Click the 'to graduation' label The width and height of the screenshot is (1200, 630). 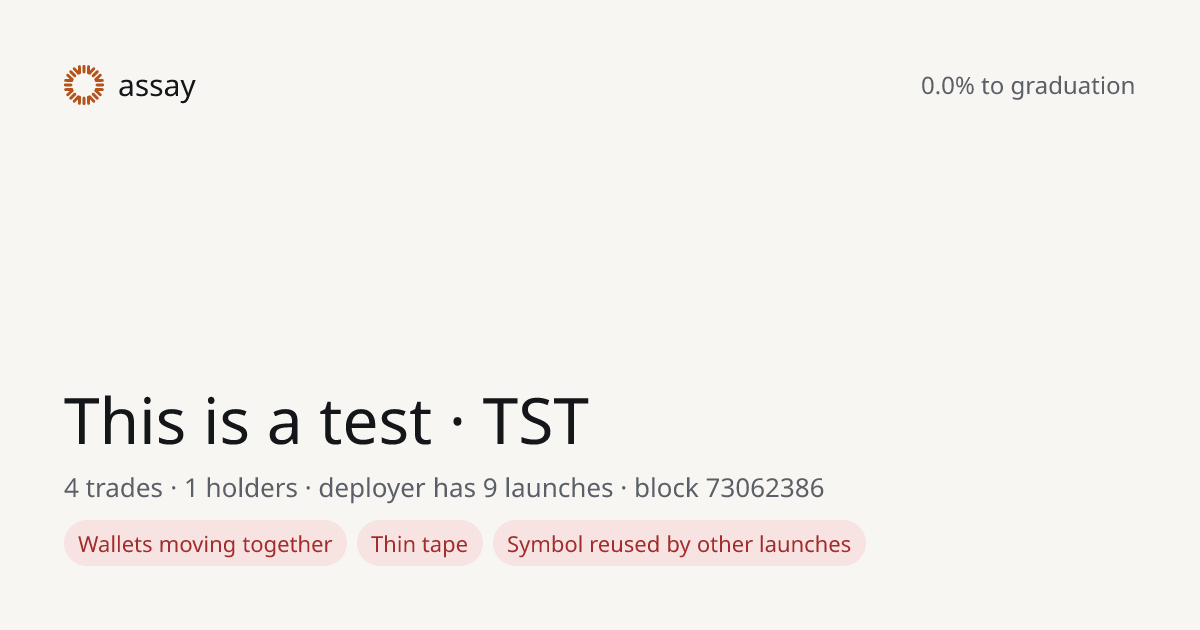tap(1058, 87)
